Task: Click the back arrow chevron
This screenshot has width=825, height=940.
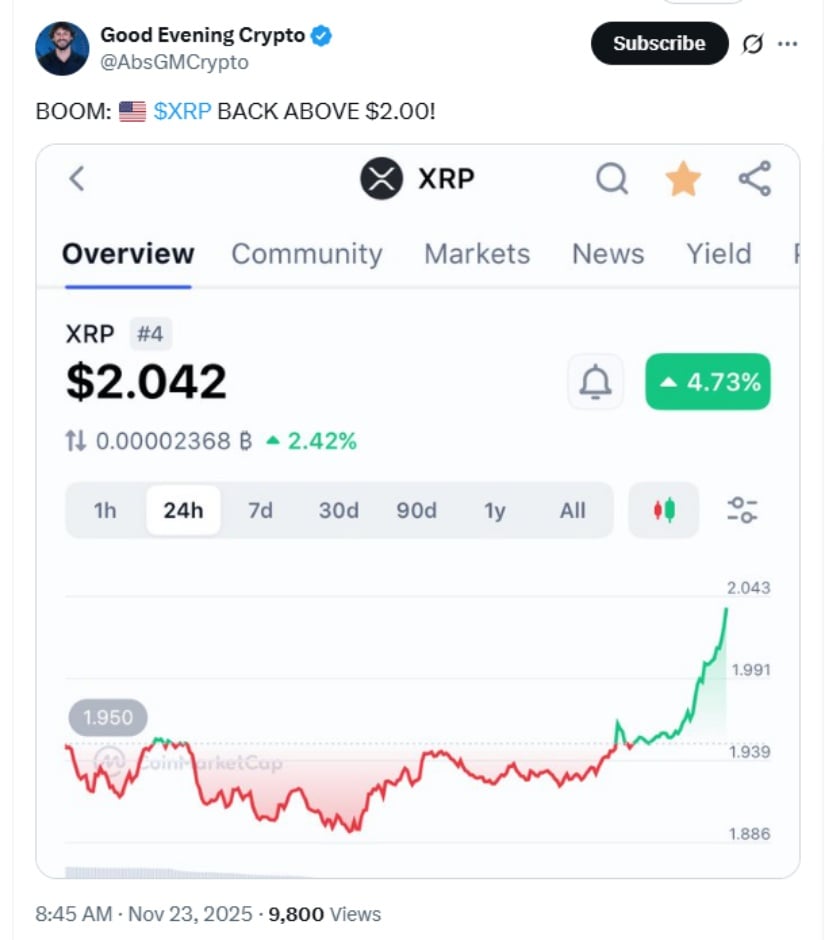Action: point(77,179)
